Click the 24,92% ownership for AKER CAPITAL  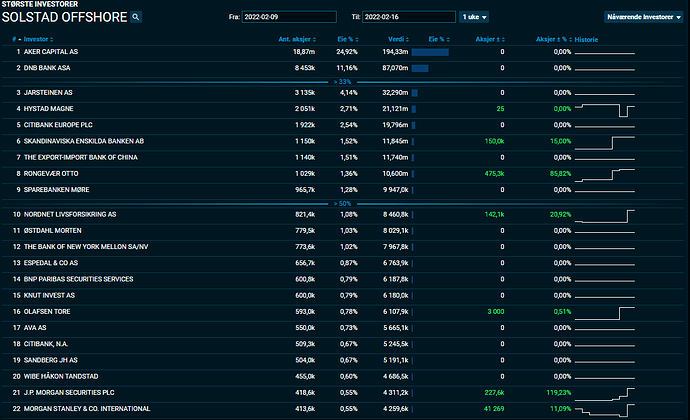pos(347,52)
